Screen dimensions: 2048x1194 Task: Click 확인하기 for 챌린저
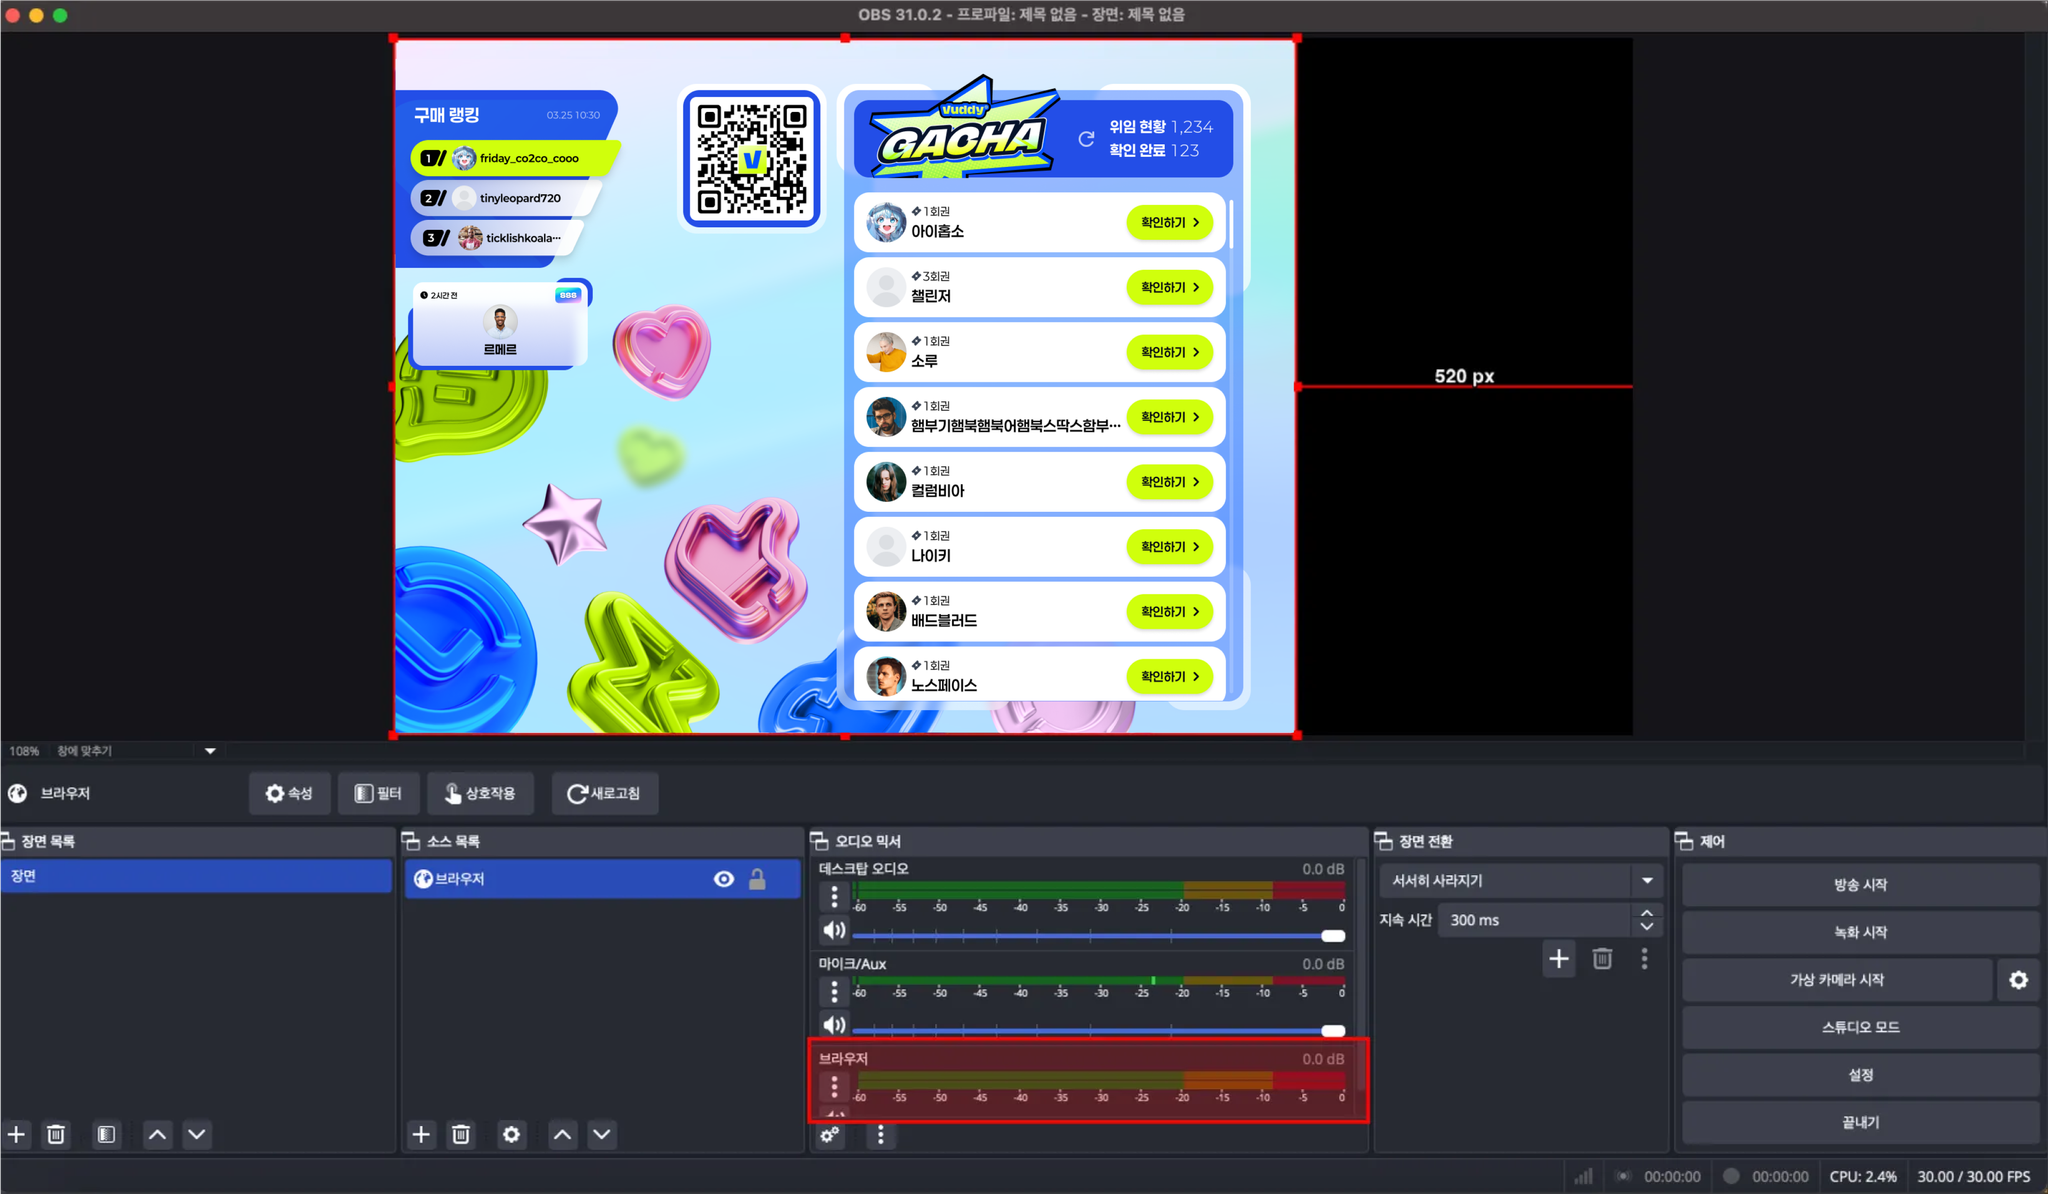1169,288
